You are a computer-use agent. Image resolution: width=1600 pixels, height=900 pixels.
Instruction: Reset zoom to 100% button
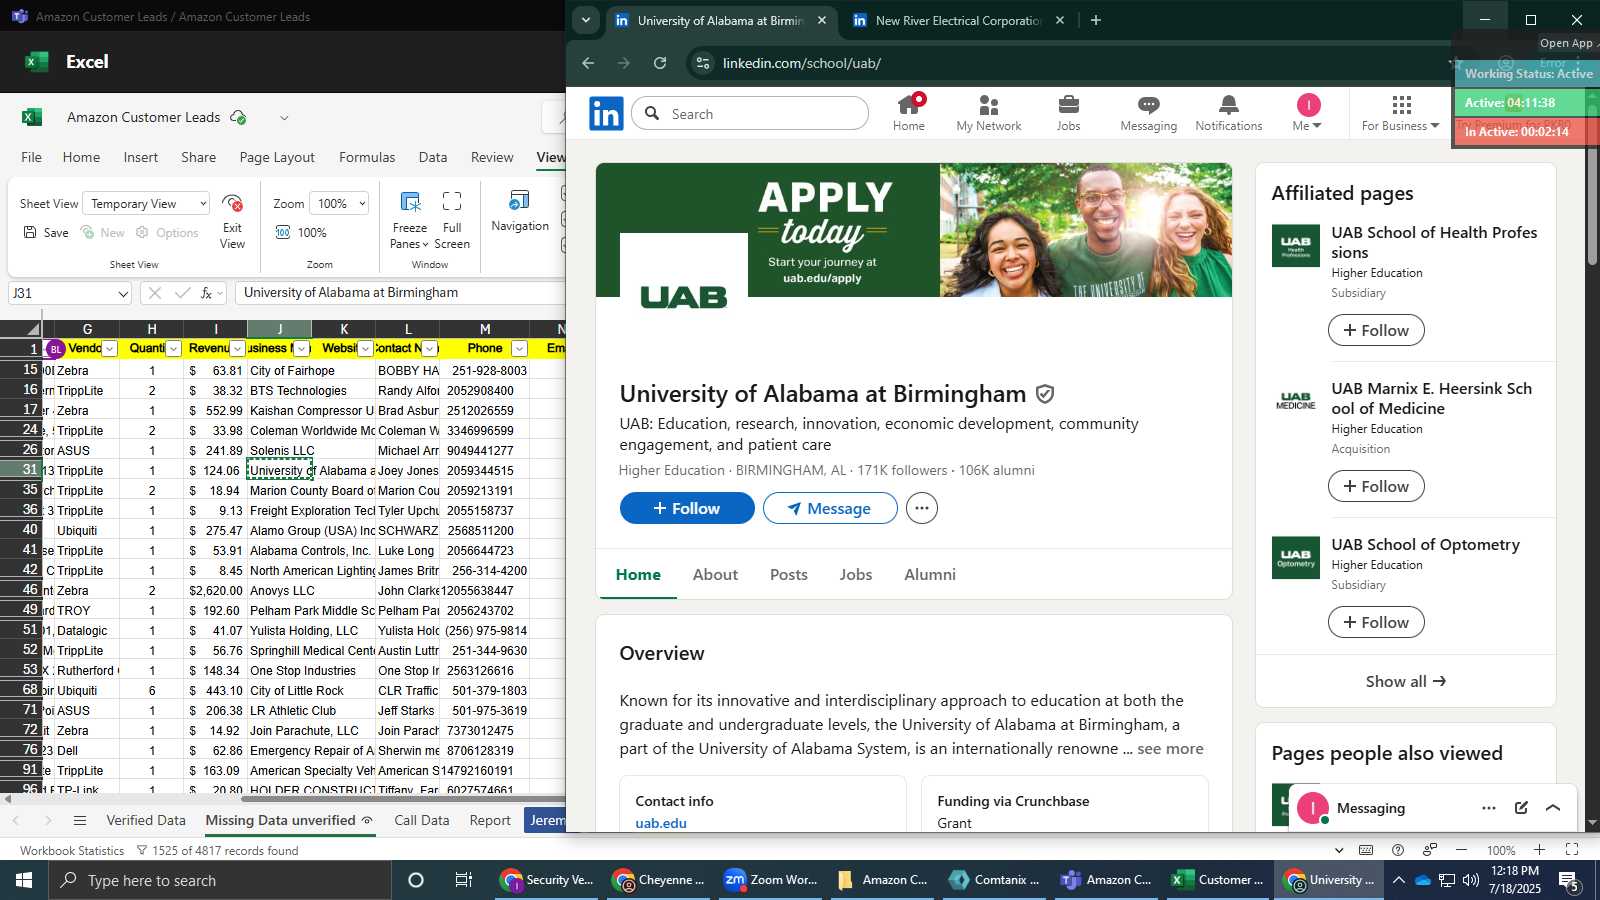pos(301,232)
